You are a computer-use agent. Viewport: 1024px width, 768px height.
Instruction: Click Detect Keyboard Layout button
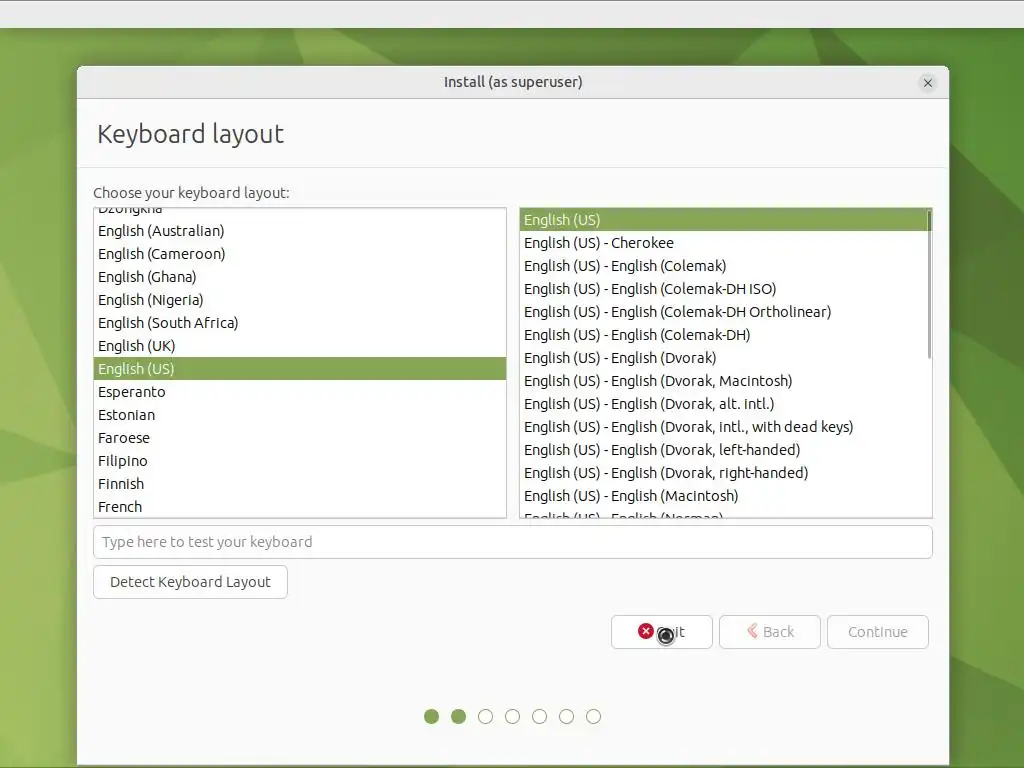pos(190,582)
